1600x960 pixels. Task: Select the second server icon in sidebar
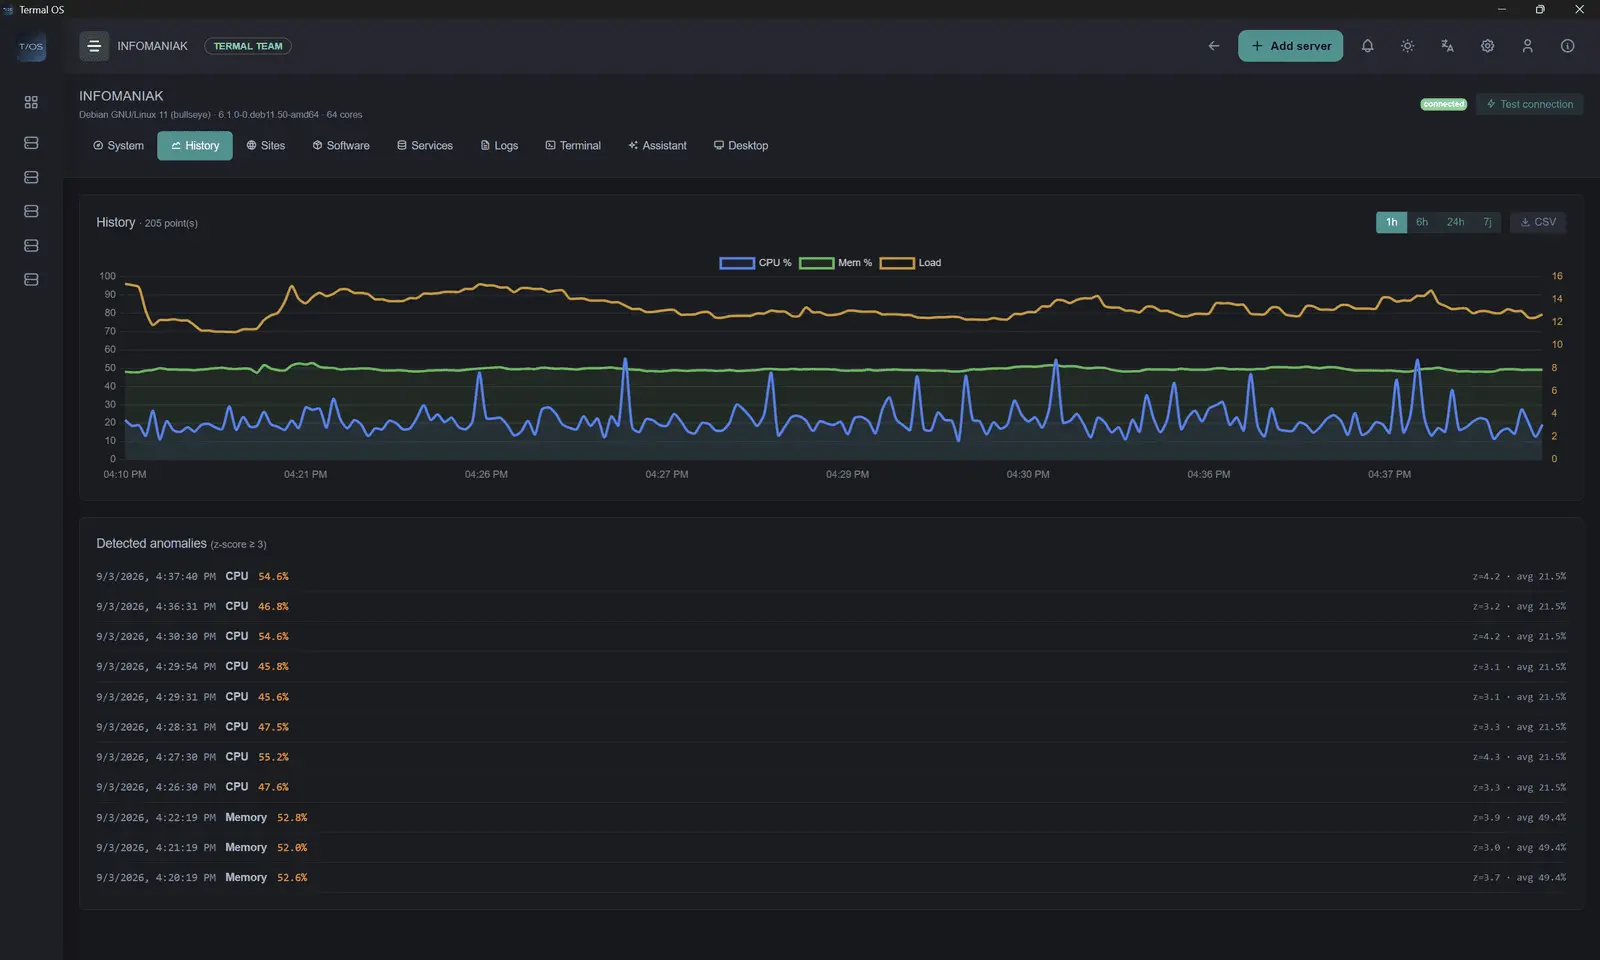tap(31, 177)
